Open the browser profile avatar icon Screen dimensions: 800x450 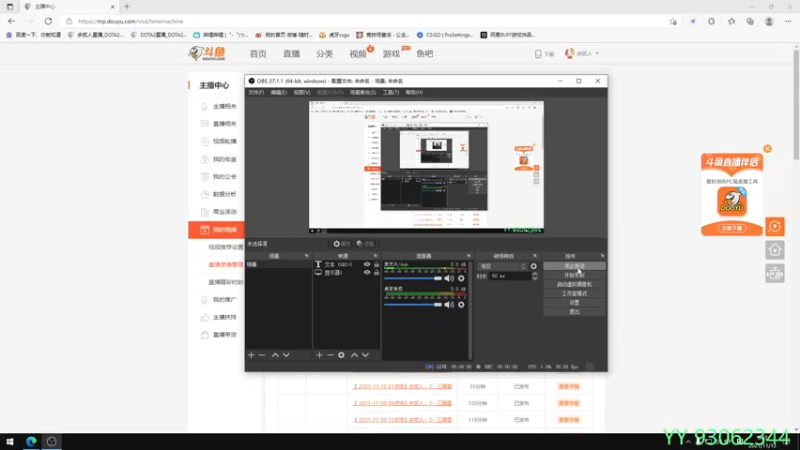(x=769, y=21)
